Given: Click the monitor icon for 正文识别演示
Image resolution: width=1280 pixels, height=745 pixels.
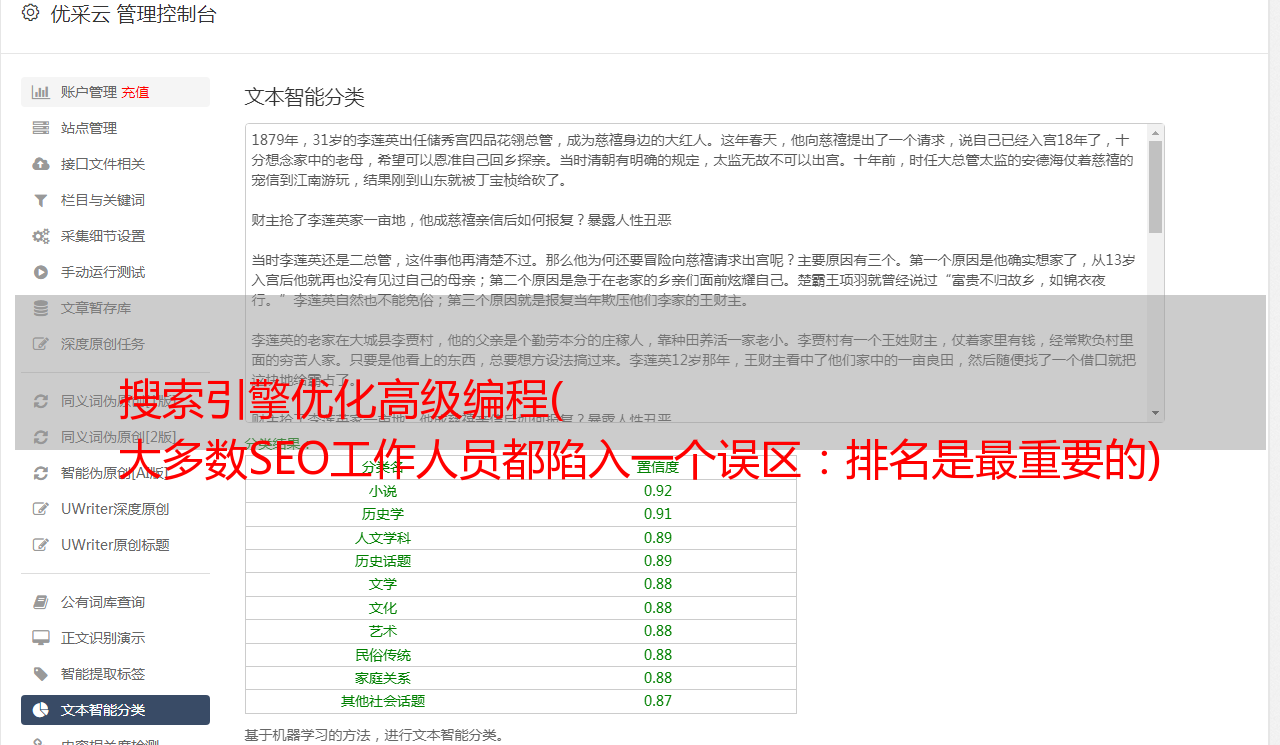Looking at the screenshot, I should coord(41,638).
